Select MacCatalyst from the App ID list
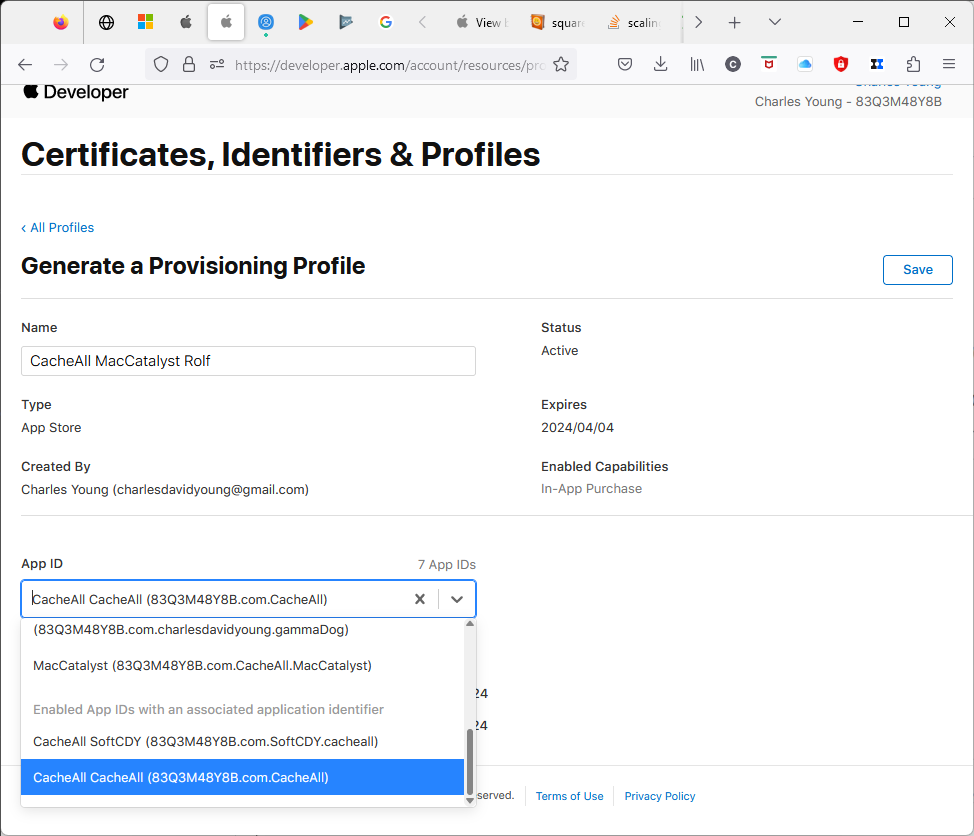This screenshot has width=974, height=836. [x=202, y=665]
